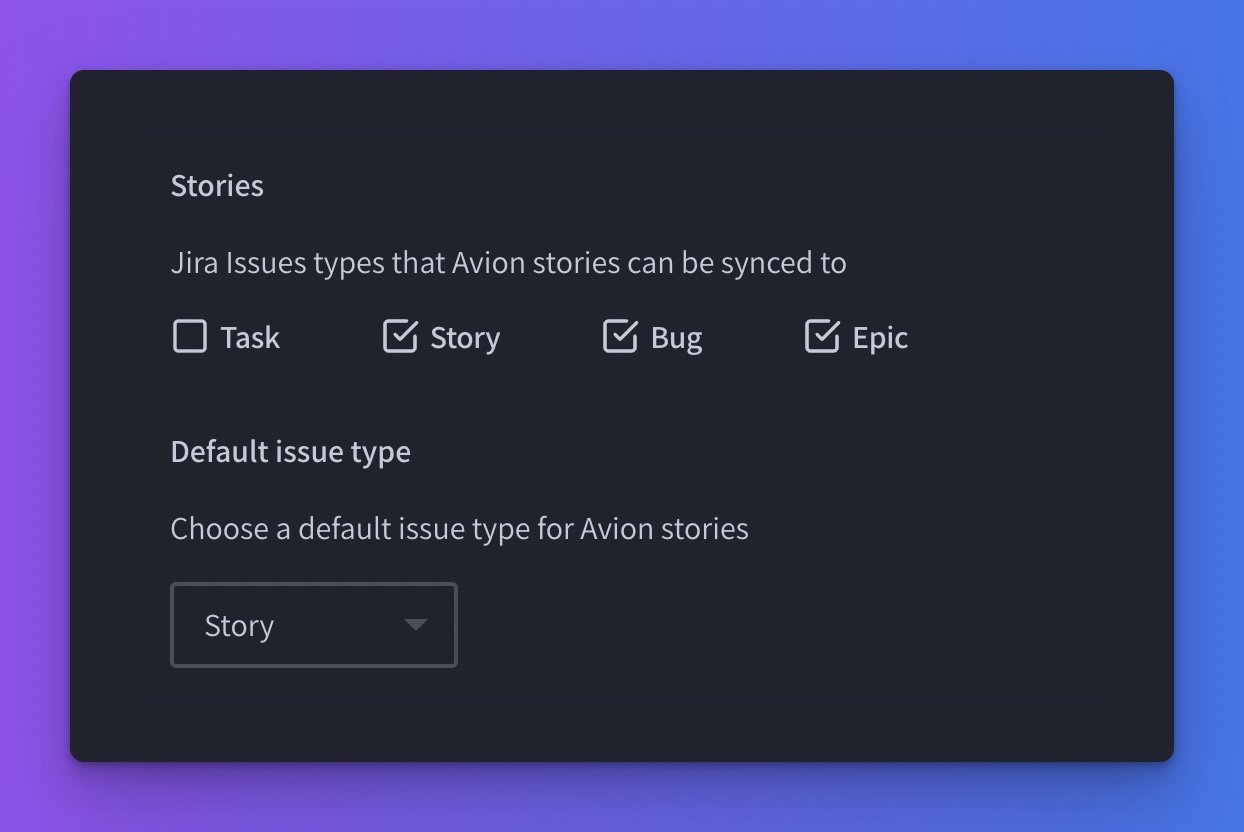This screenshot has height=832, width=1244.
Task: Click the 'Jira Issues types' description text
Action: [509, 263]
